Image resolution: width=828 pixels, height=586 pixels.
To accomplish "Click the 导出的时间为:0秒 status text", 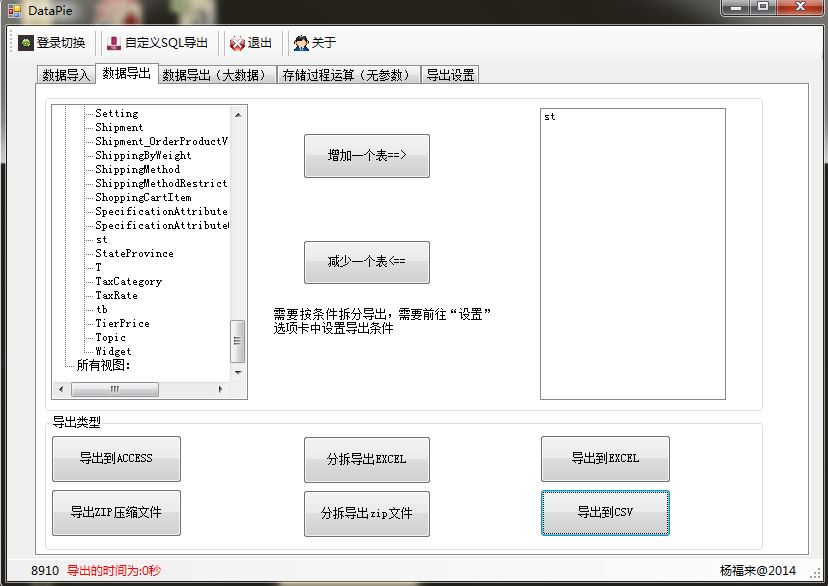I will tap(114, 571).
